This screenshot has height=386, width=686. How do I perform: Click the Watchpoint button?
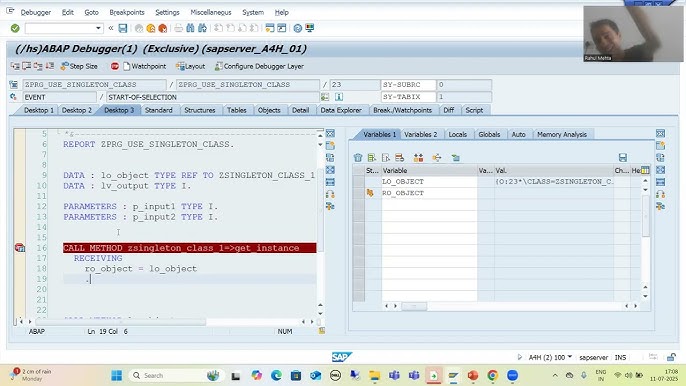(x=144, y=66)
